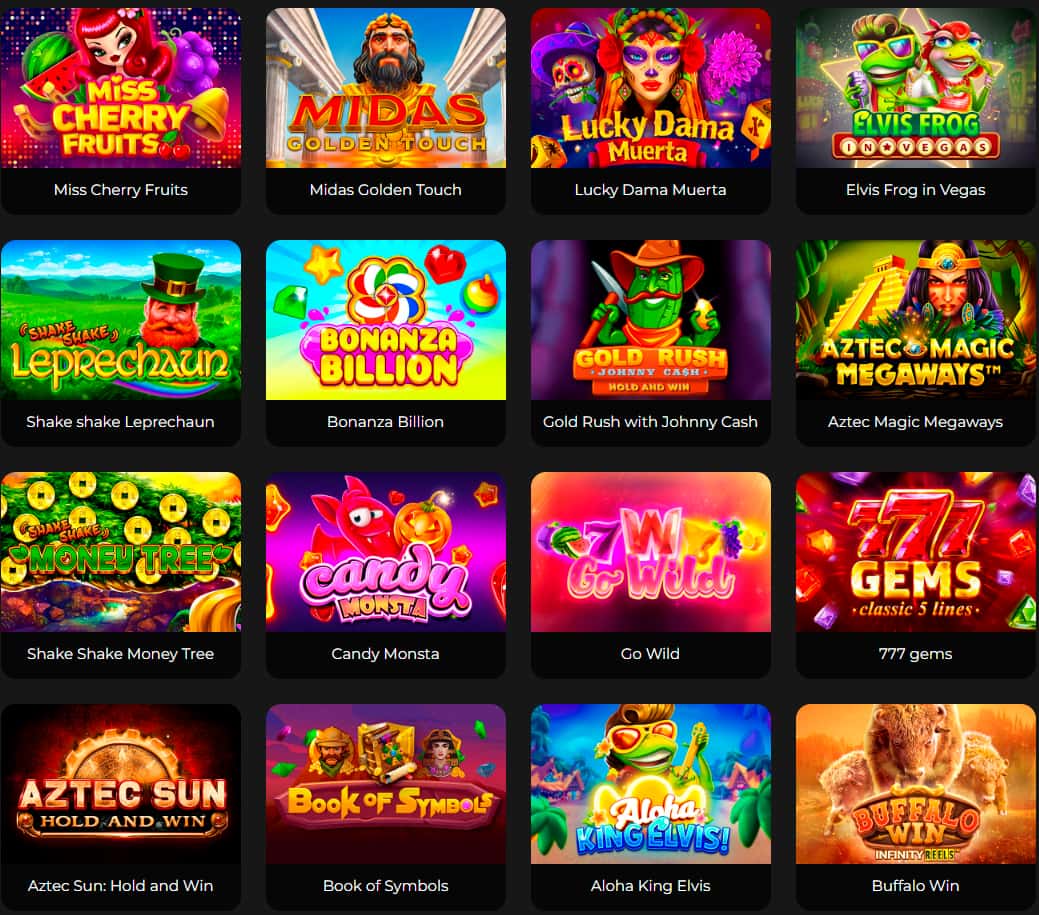Launch the Aloha King Elvis thumbnail
The image size is (1039, 915).
[x=651, y=784]
